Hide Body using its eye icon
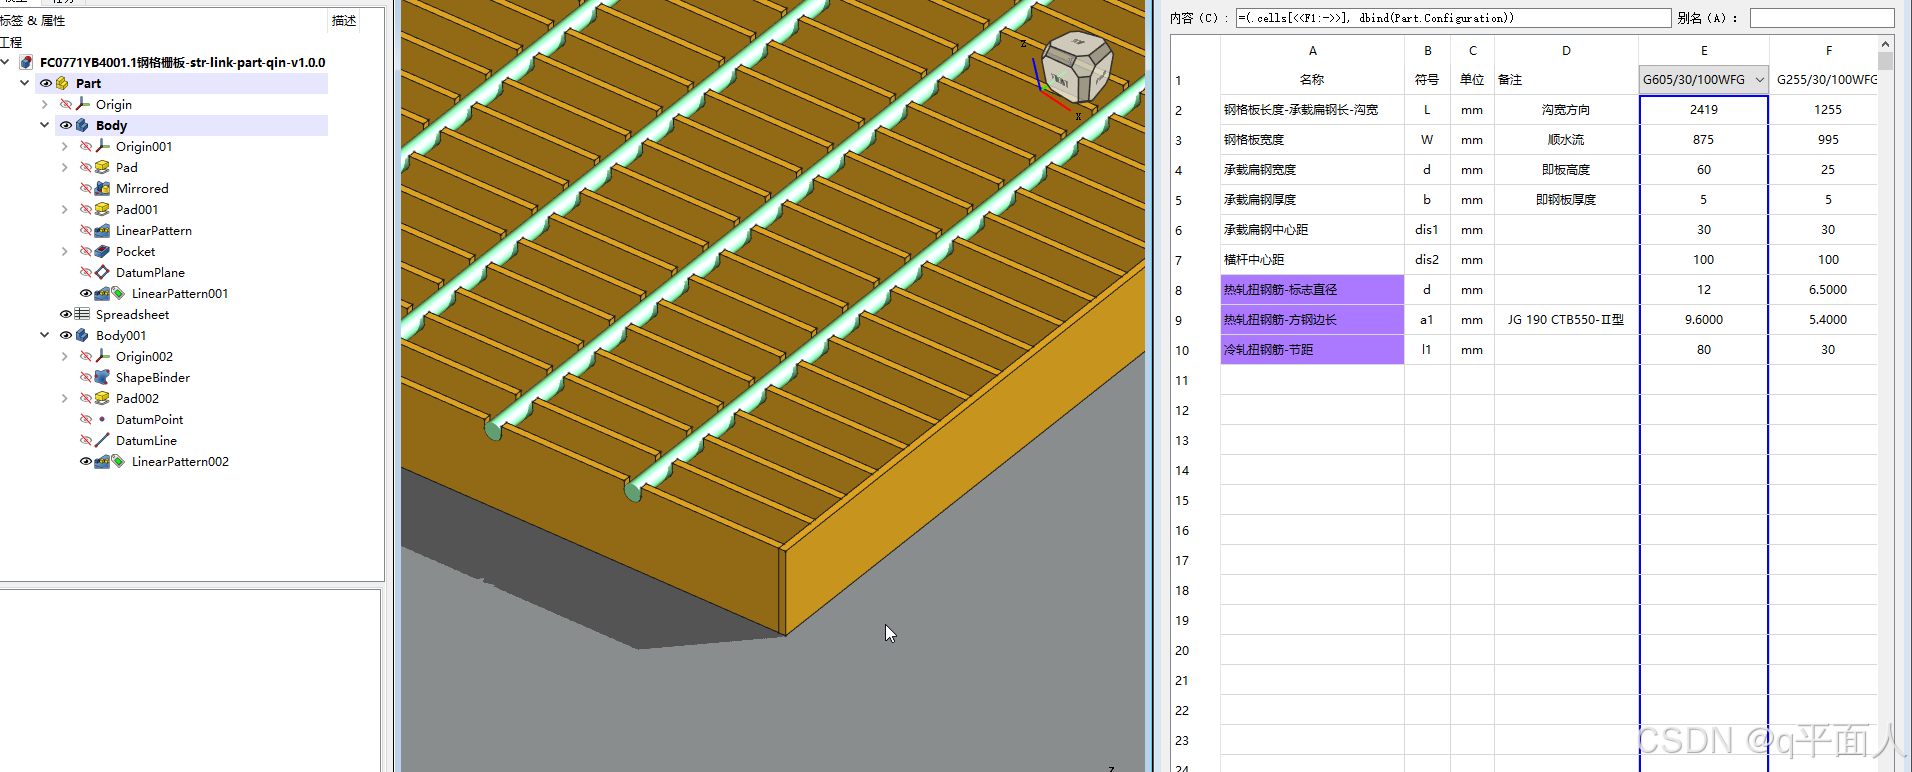Viewport: 1912px width, 772px height. (66, 125)
